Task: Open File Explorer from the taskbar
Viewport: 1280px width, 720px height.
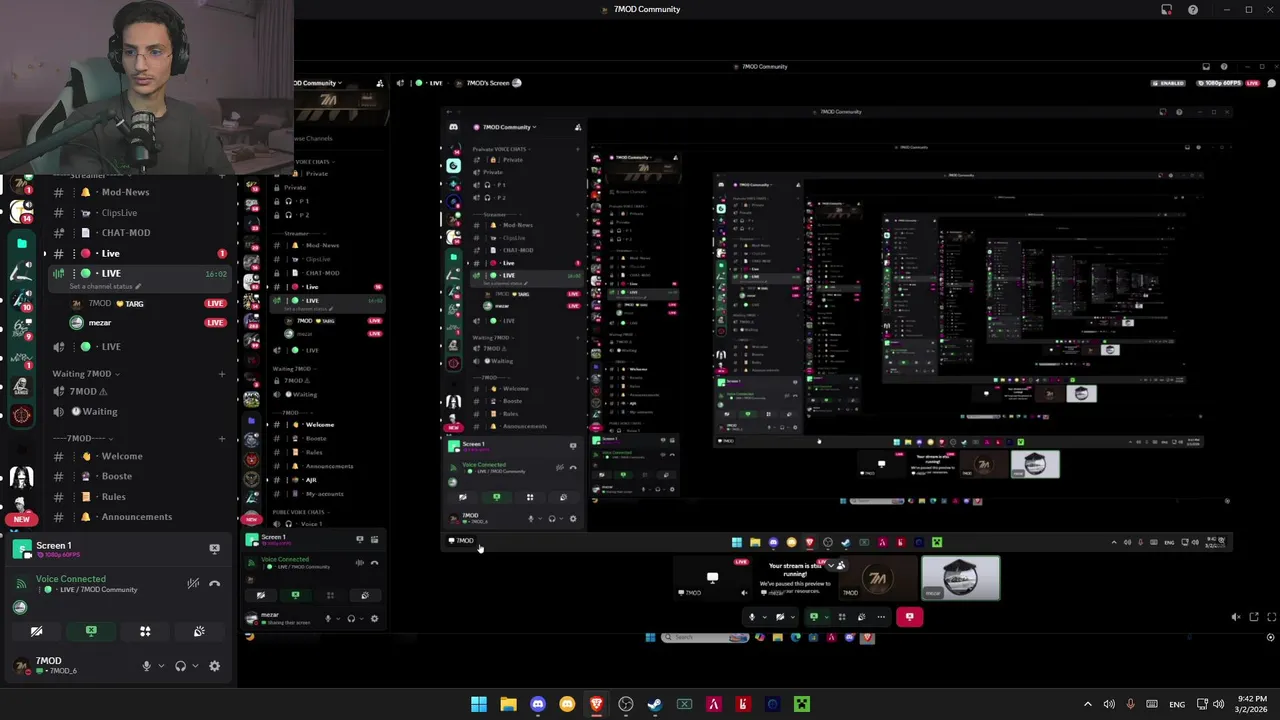Action: pos(508,704)
